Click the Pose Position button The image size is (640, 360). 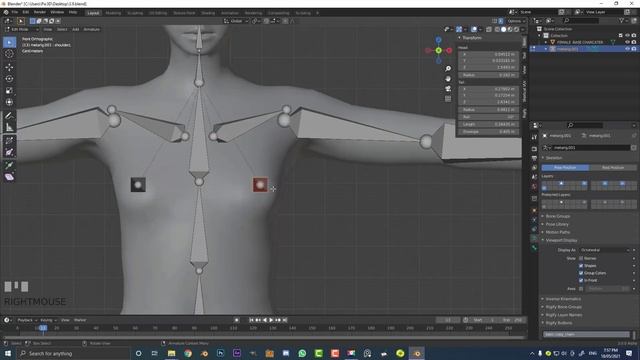tap(565, 168)
